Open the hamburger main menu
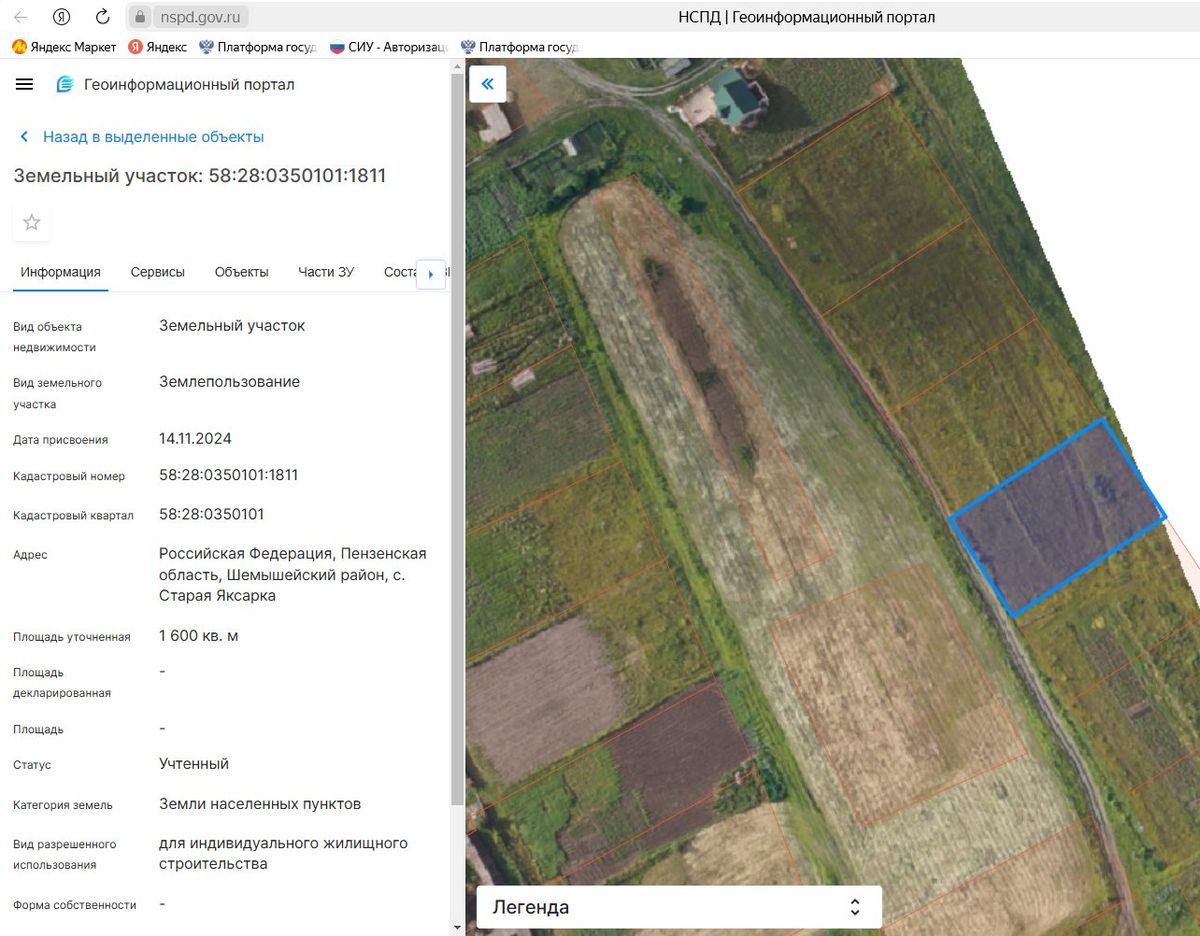 click(x=25, y=85)
